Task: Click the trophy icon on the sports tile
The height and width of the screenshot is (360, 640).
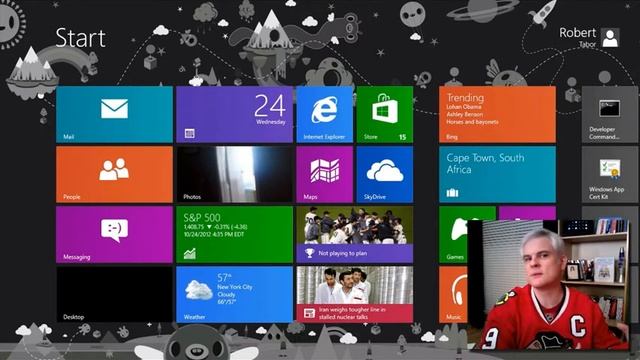Action: point(310,253)
